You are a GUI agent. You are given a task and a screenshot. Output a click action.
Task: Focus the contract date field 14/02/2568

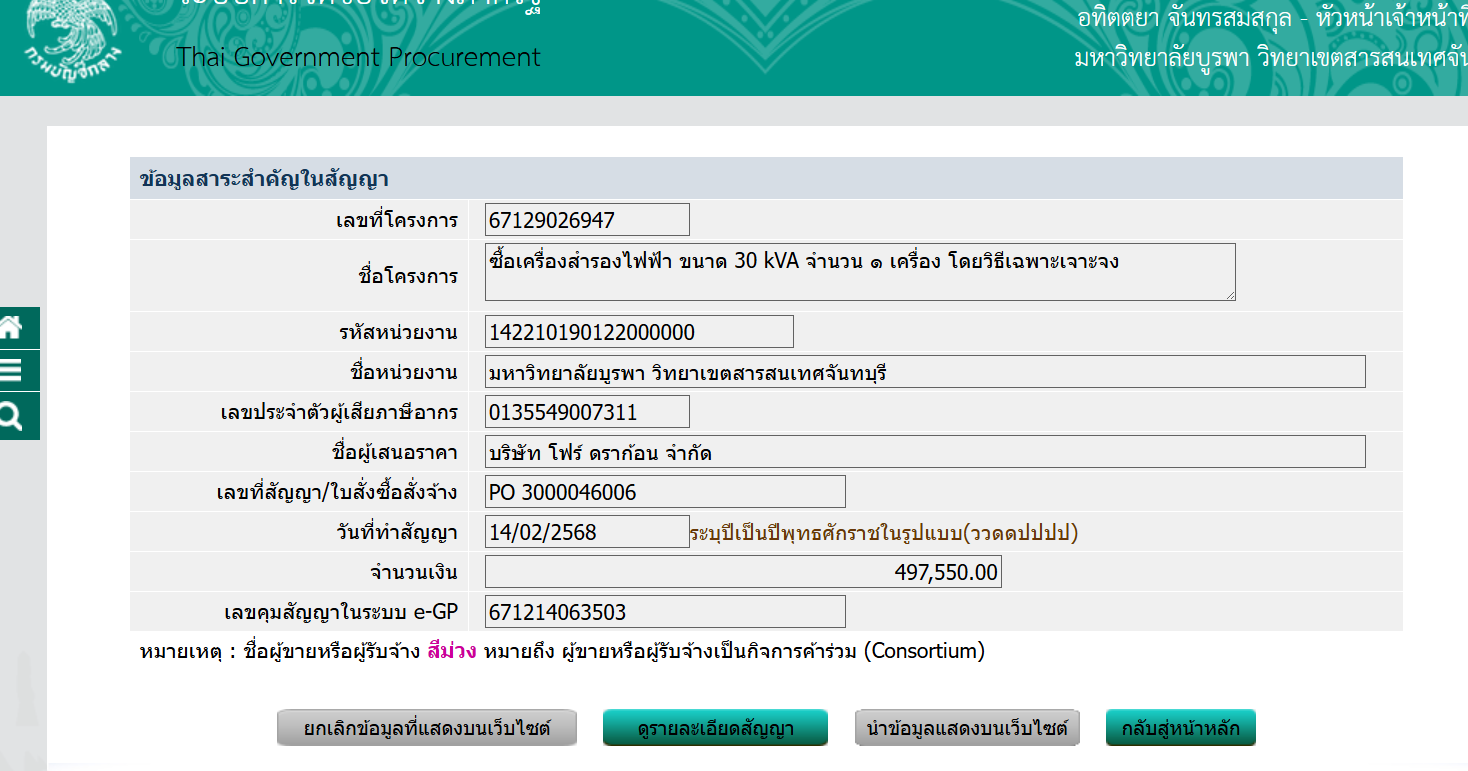pos(587,532)
